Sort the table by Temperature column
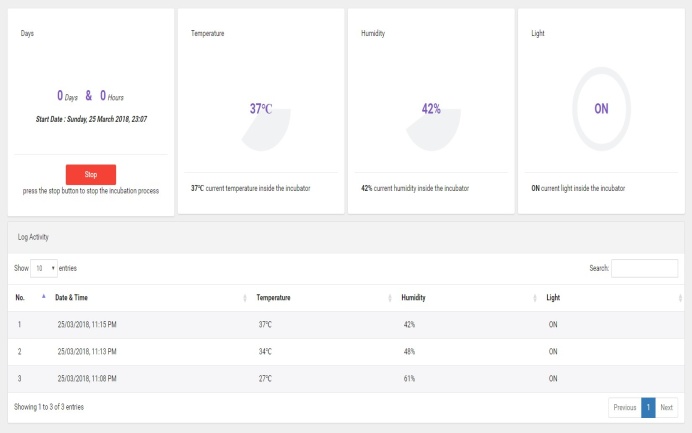692x433 pixels. (320, 298)
